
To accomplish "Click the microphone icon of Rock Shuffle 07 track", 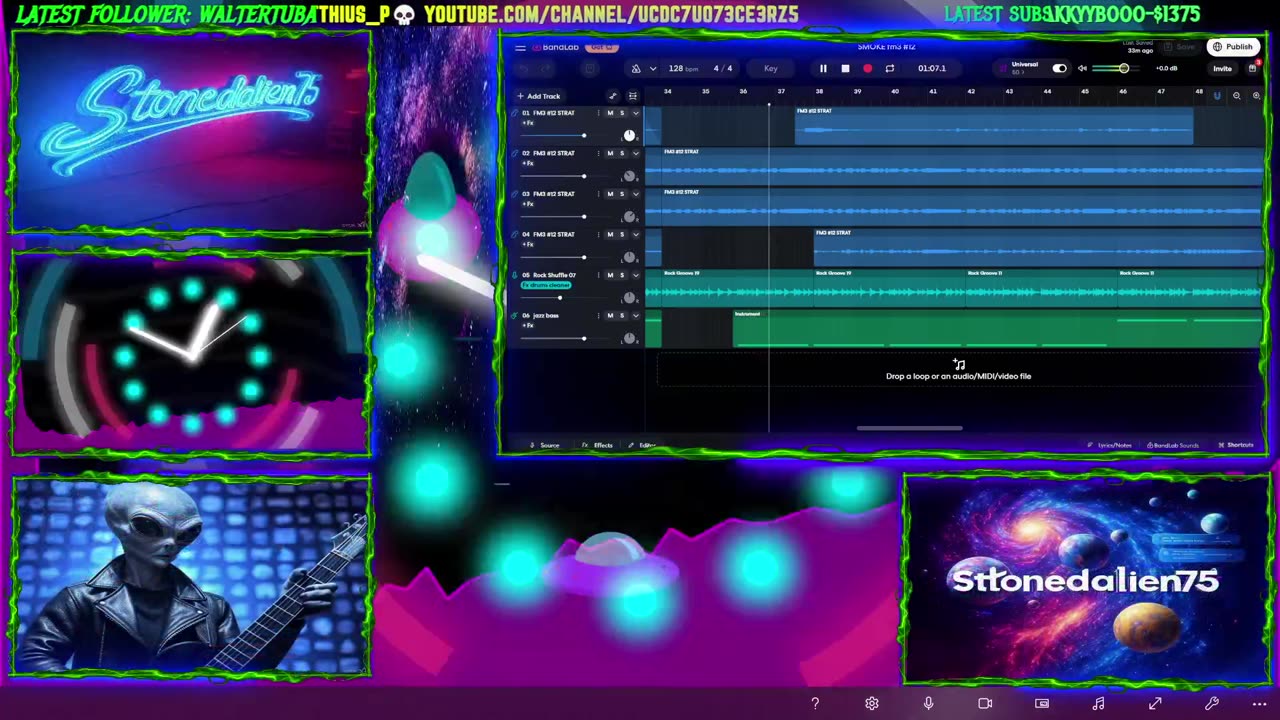I will (514, 275).
